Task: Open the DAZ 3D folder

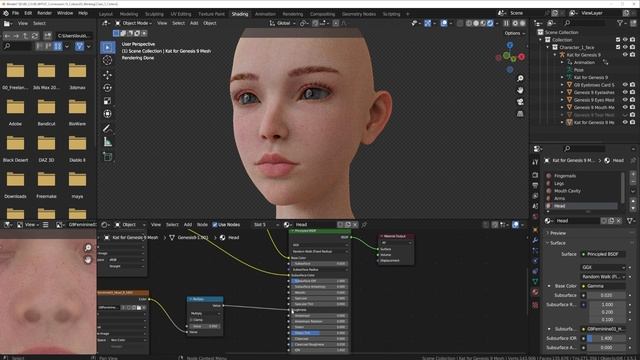Action: click(46, 148)
